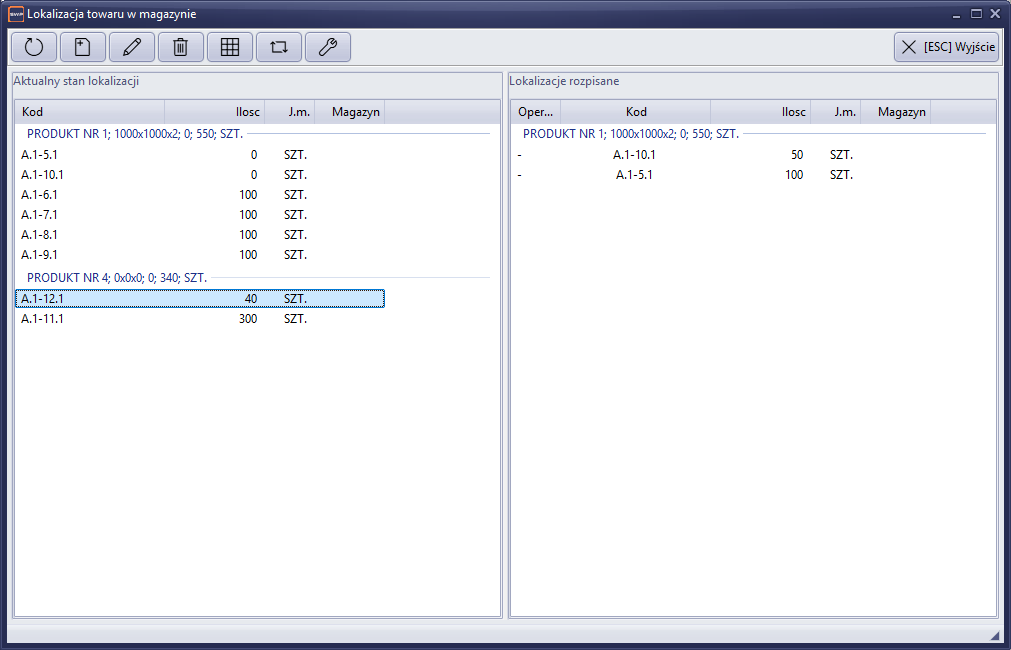Sort left table by Kod column
Screen dimensions: 1011x650
[x=90, y=112]
